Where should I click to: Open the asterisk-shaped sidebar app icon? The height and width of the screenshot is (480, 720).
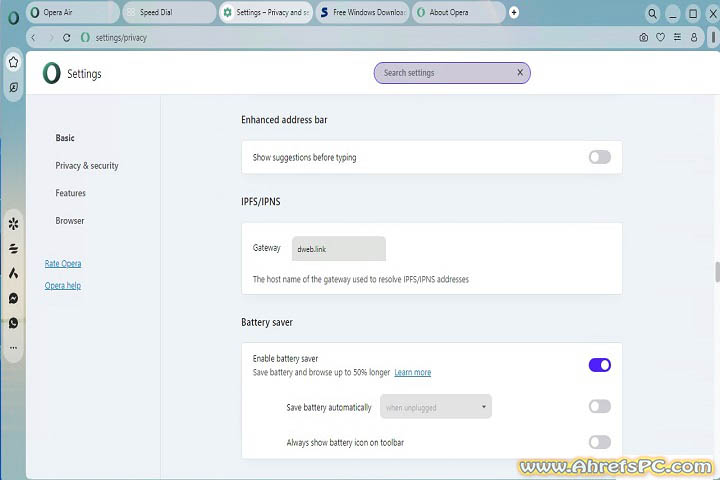(x=13, y=224)
